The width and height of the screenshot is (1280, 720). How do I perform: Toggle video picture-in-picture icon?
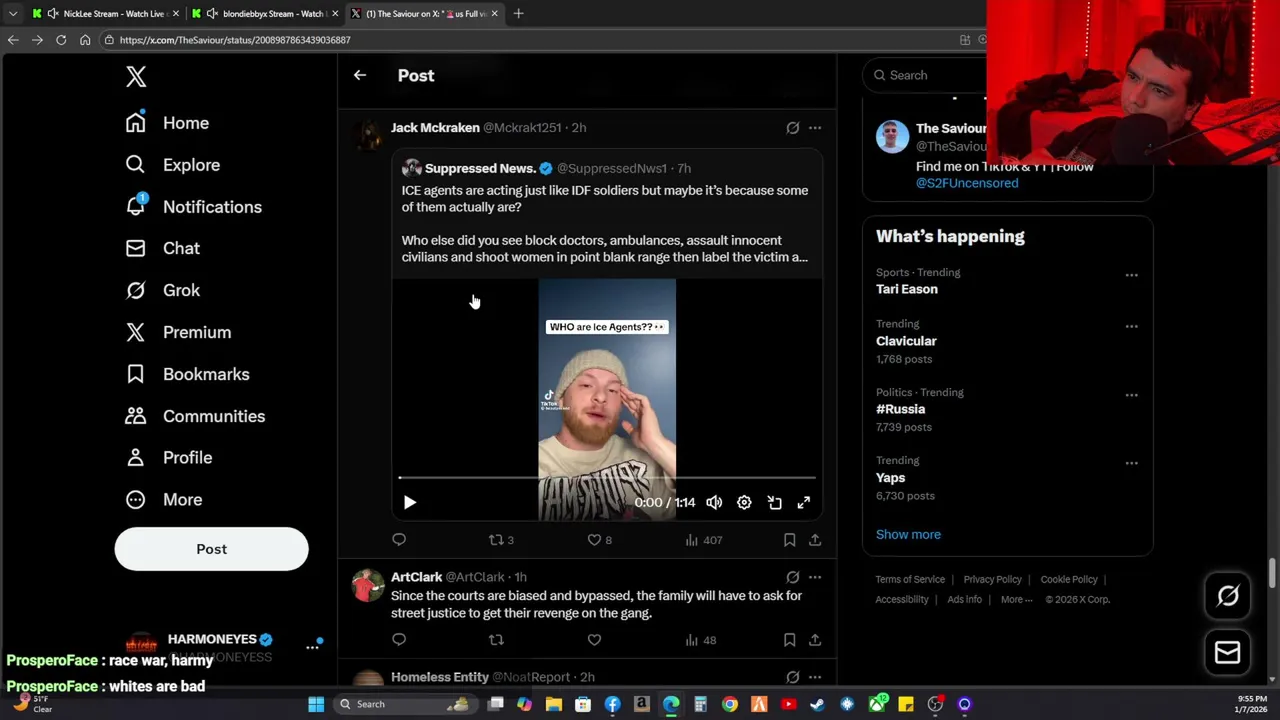[x=774, y=503]
